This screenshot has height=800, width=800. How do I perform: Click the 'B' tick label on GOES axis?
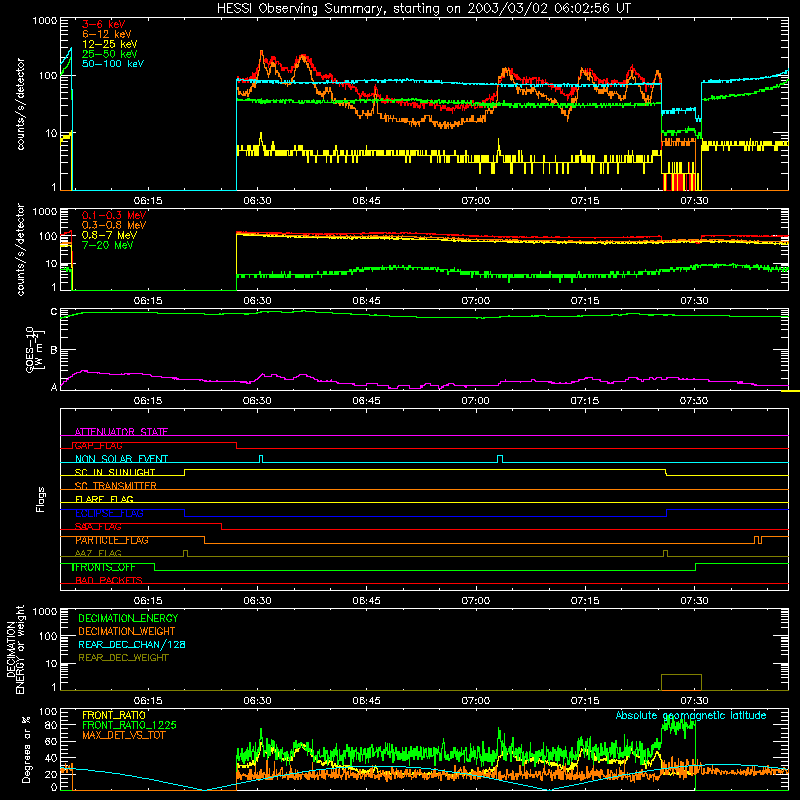click(54, 350)
